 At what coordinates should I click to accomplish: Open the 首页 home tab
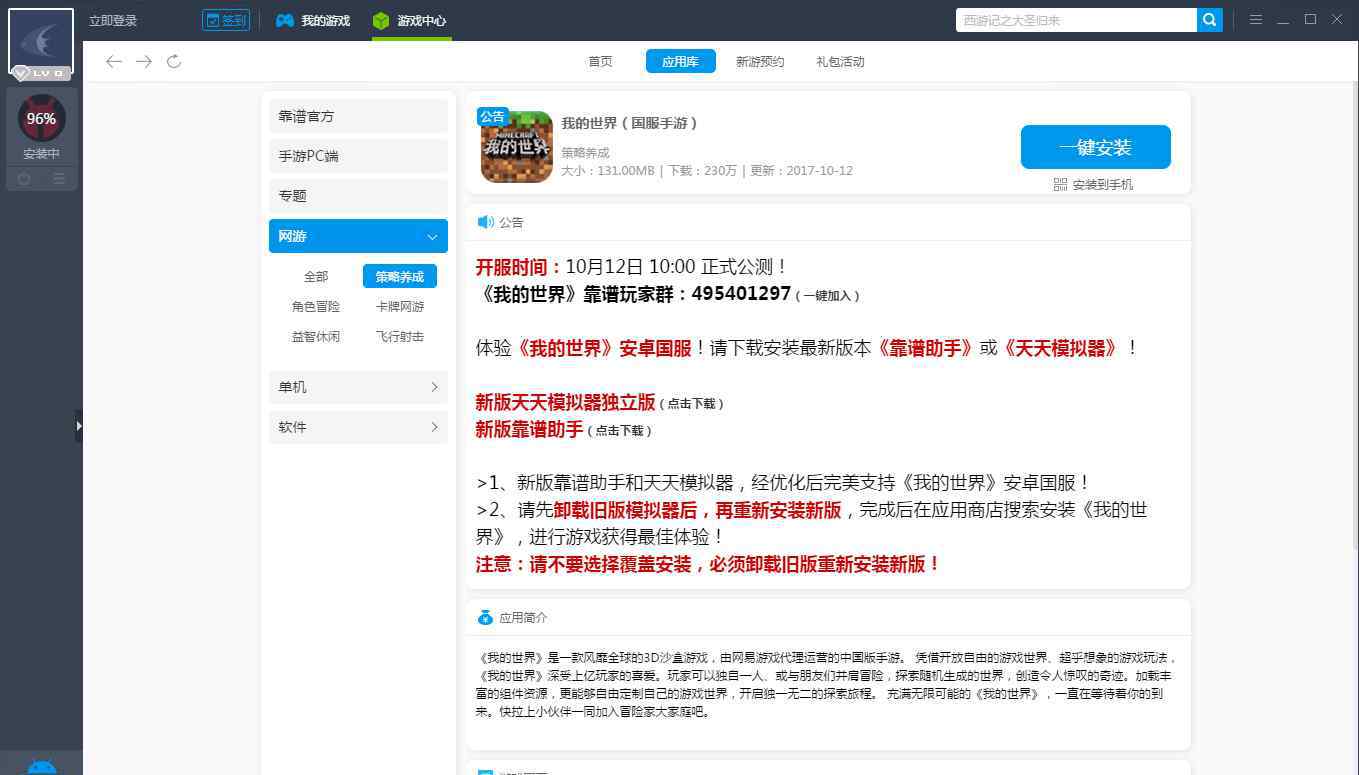(600, 62)
